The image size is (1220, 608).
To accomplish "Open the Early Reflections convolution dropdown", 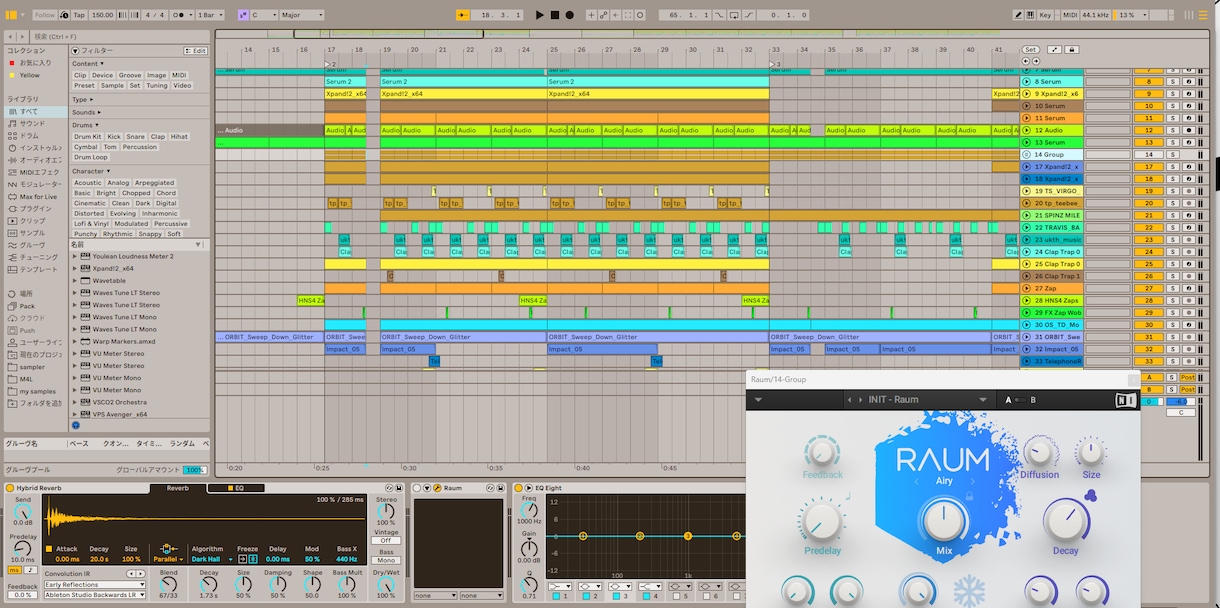I will (94, 584).
